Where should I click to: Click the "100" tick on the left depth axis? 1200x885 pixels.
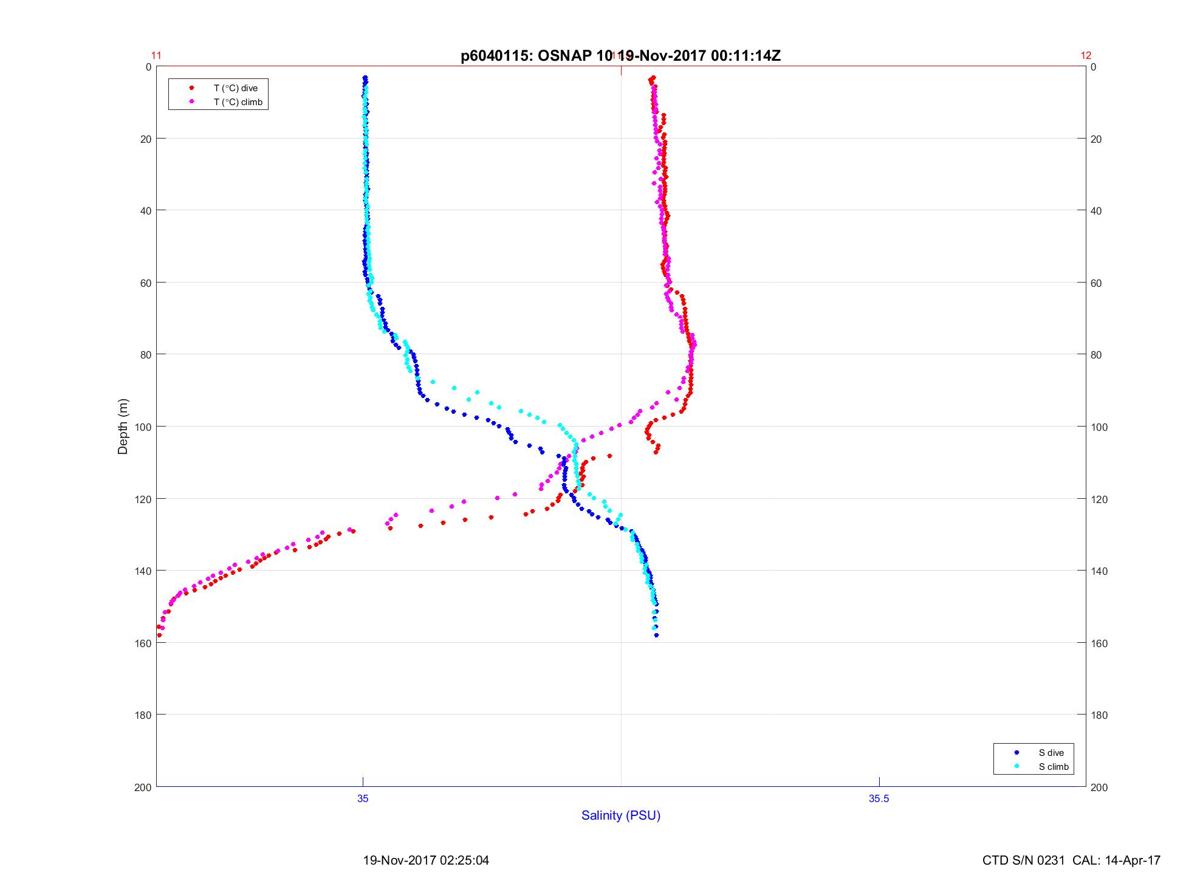click(x=144, y=427)
